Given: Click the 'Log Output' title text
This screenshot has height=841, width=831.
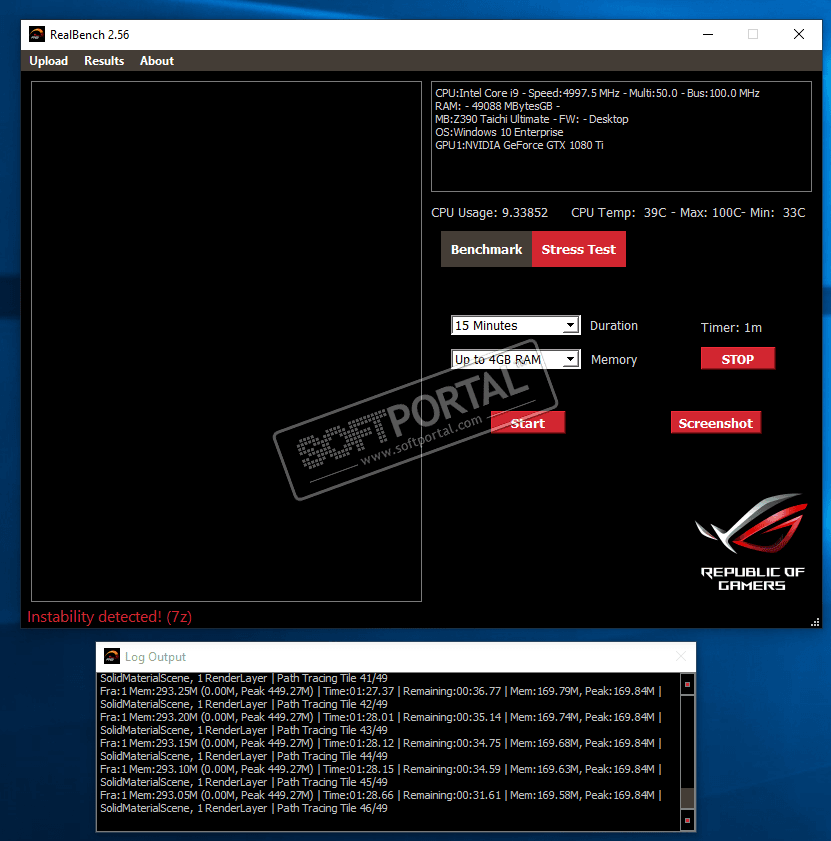Looking at the screenshot, I should tap(155, 657).
